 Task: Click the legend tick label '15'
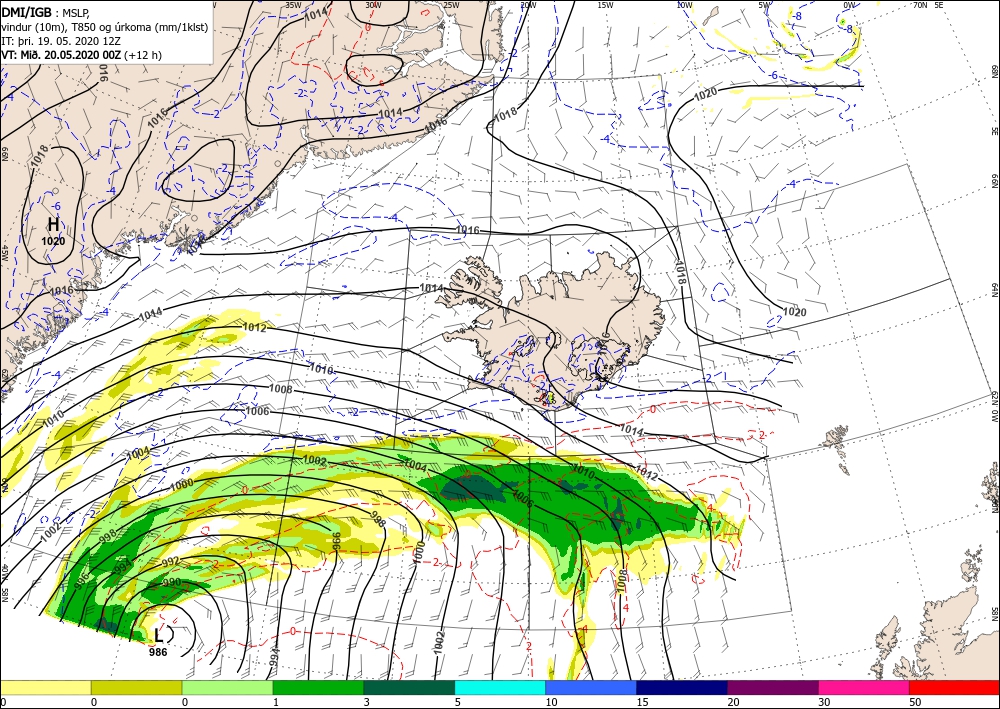(642, 702)
